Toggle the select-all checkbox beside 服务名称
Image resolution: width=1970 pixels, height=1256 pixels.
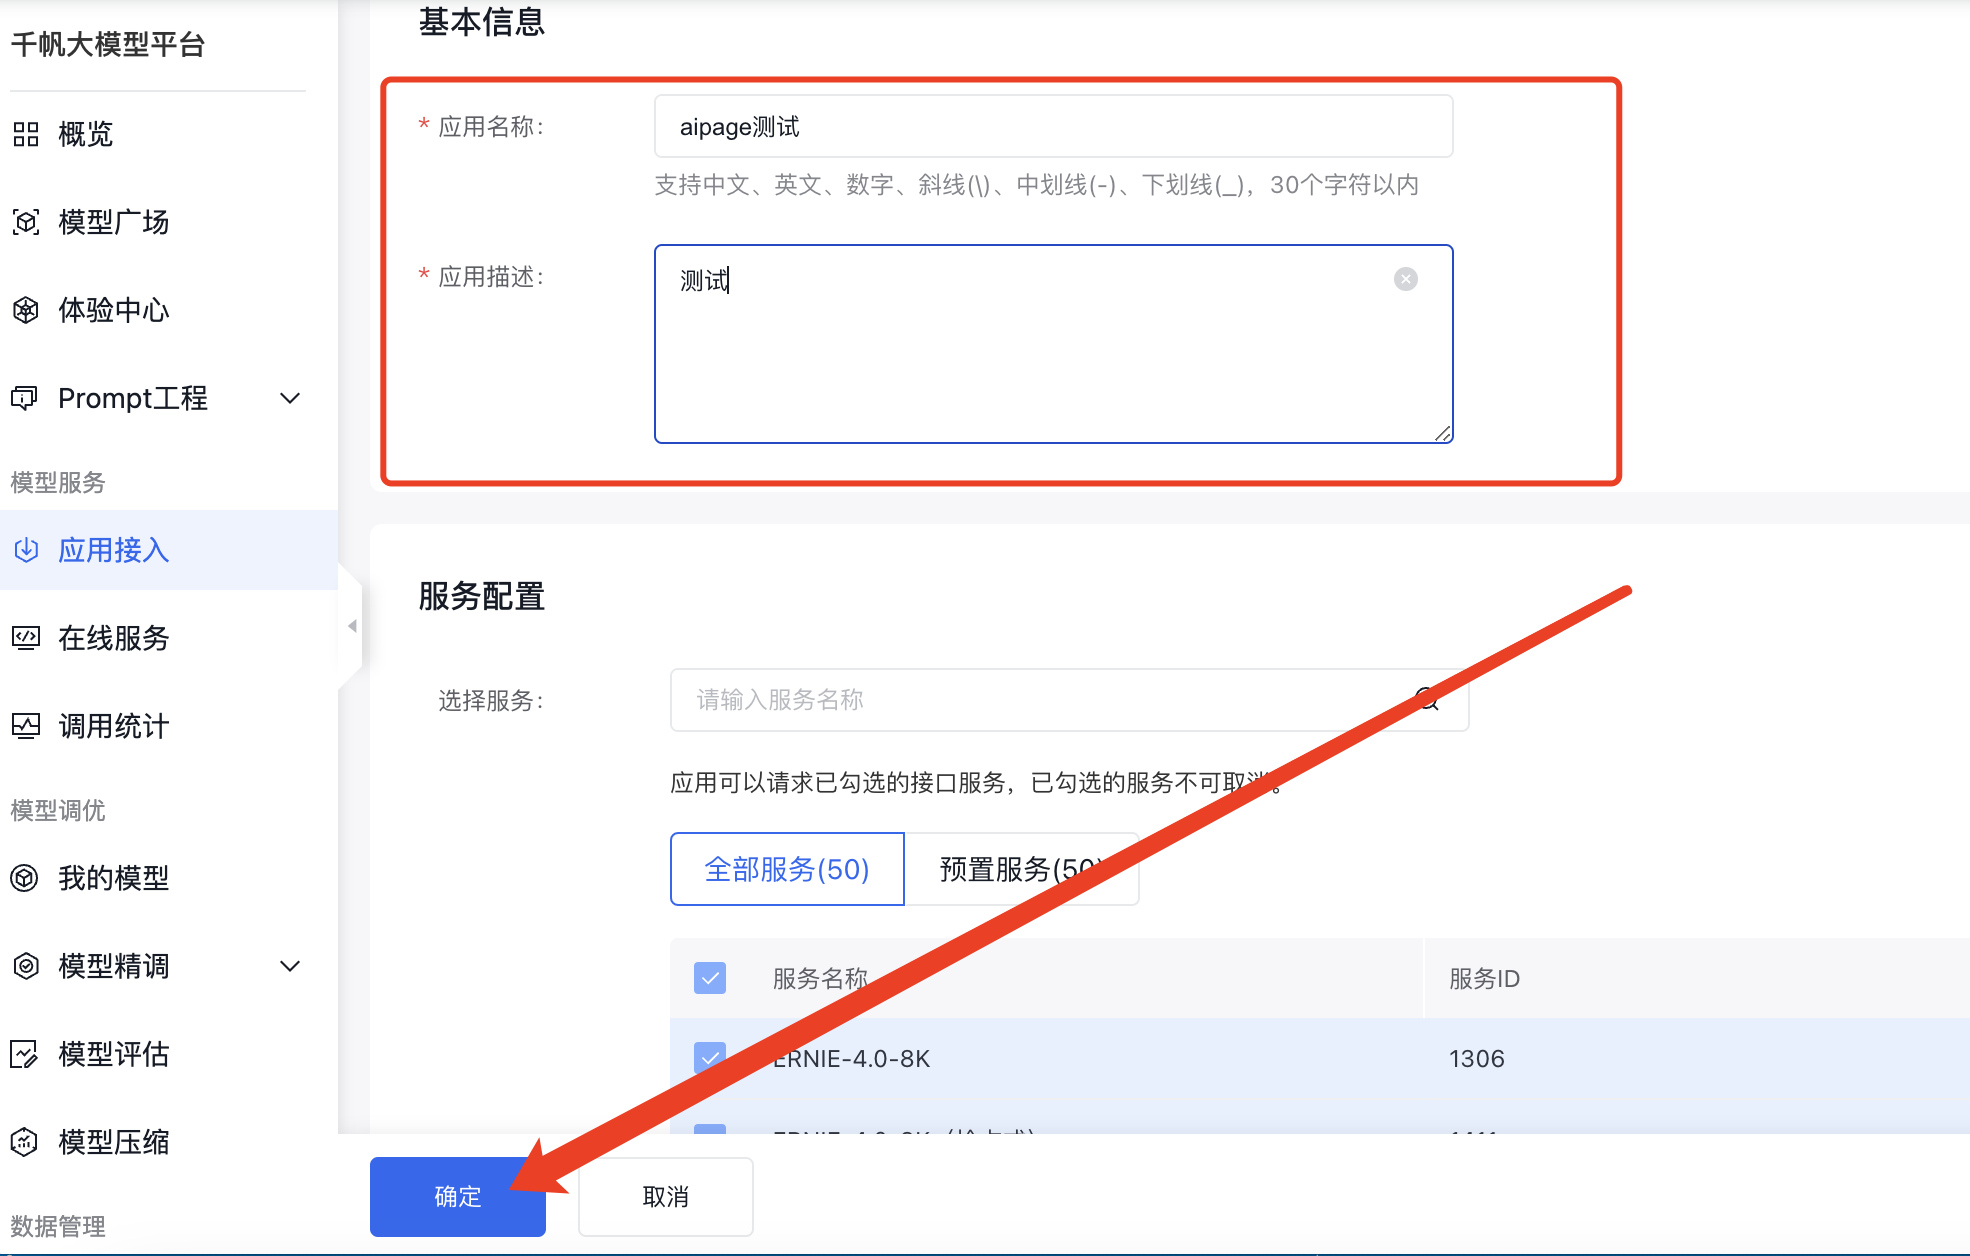(x=710, y=978)
